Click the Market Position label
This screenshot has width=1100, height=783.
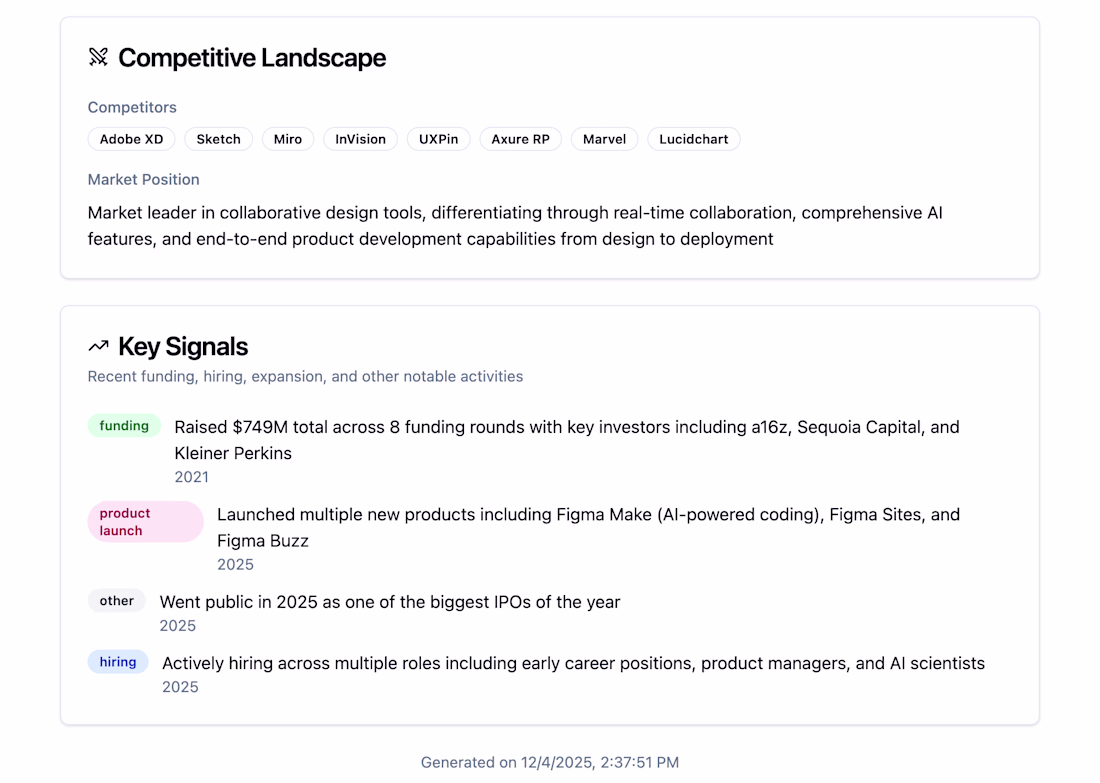[x=143, y=180]
